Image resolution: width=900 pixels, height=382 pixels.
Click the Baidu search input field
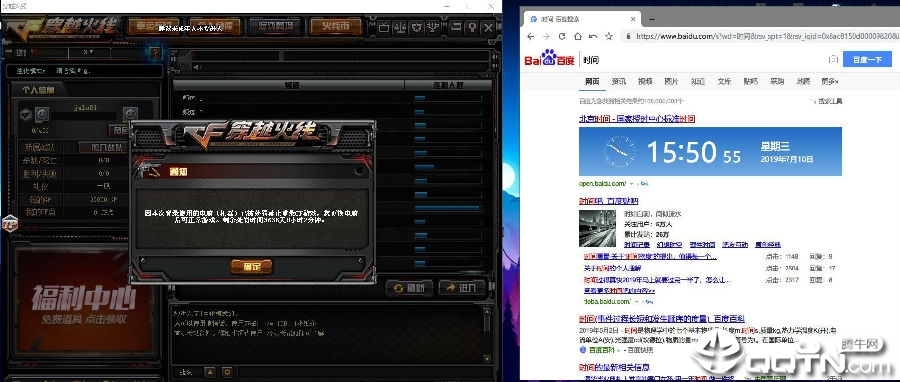703,60
